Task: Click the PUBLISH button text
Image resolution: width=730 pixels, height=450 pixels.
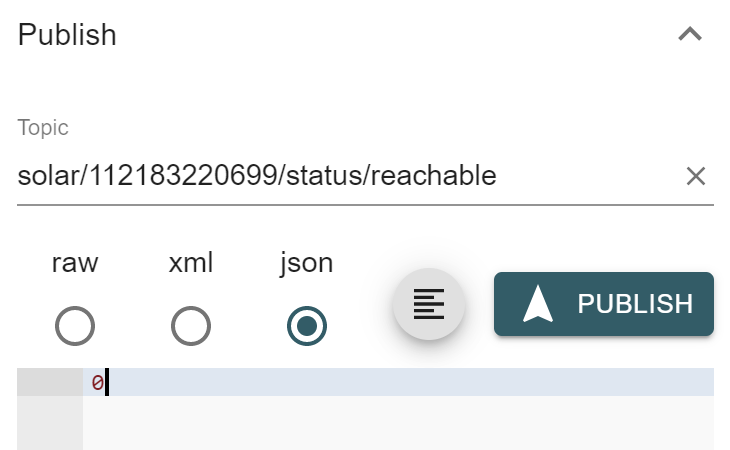Action: tap(635, 304)
